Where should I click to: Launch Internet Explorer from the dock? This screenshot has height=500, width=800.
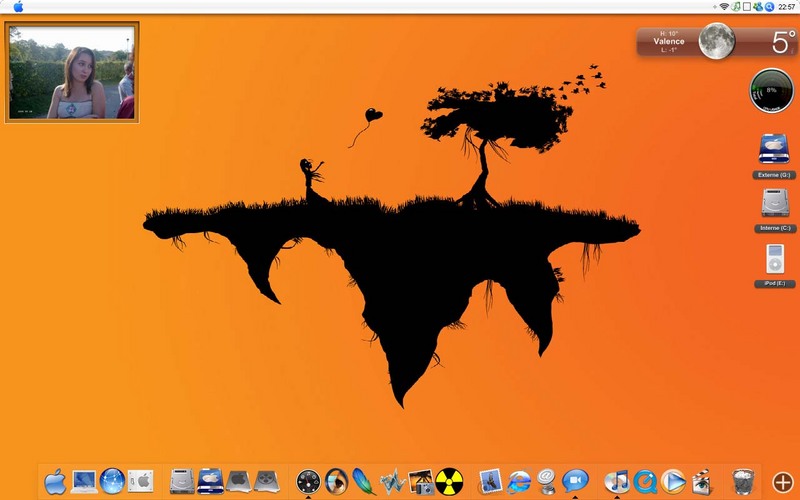coord(519,483)
